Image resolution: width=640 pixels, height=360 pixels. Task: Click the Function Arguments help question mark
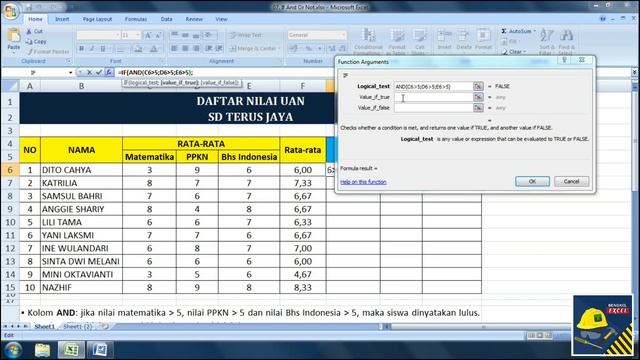click(x=564, y=60)
